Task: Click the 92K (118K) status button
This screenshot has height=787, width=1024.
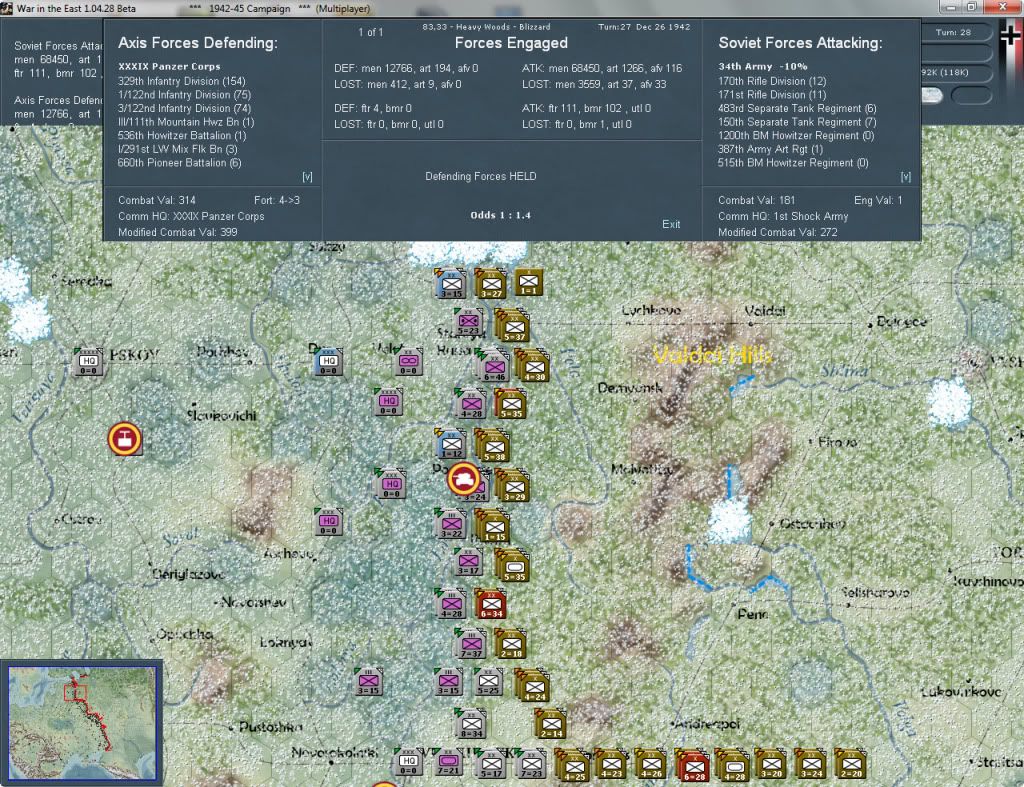Action: tap(953, 72)
